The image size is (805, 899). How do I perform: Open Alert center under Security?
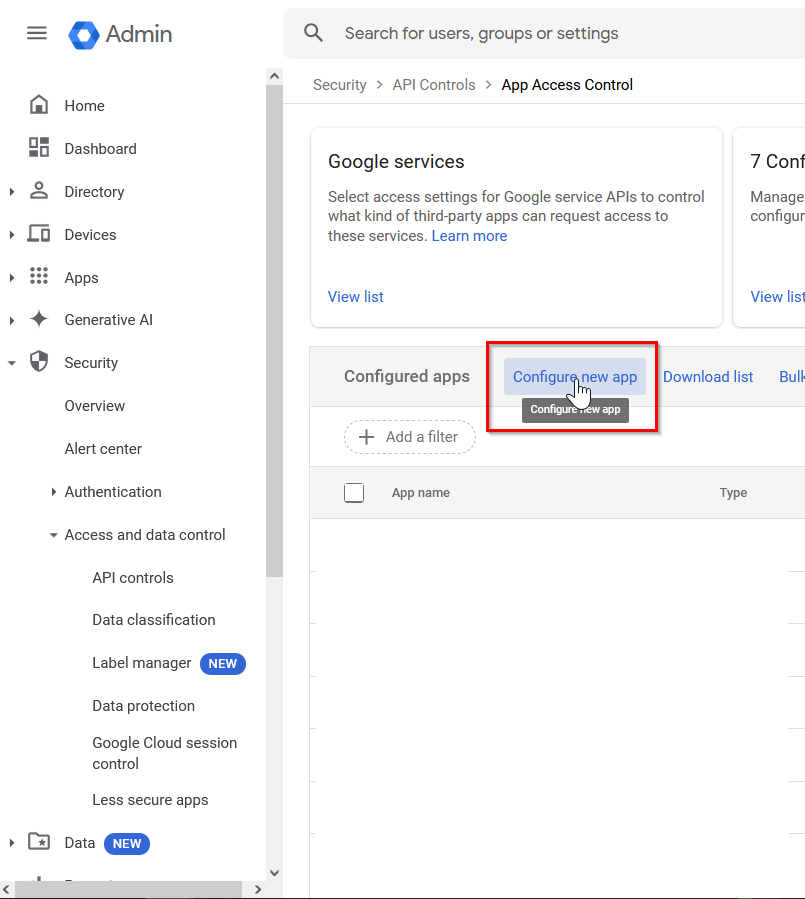click(103, 449)
